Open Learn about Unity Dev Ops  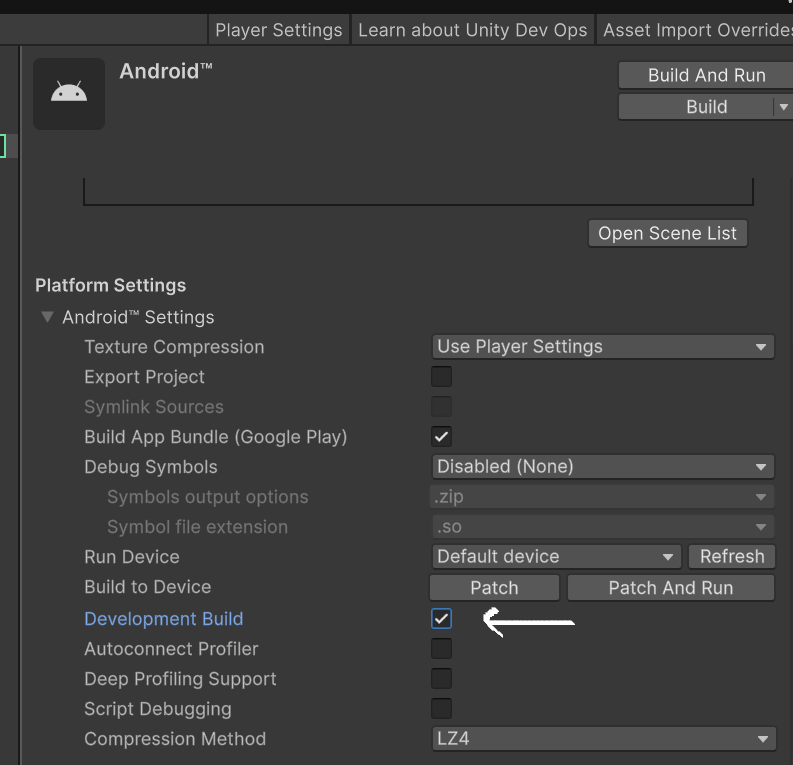472,30
